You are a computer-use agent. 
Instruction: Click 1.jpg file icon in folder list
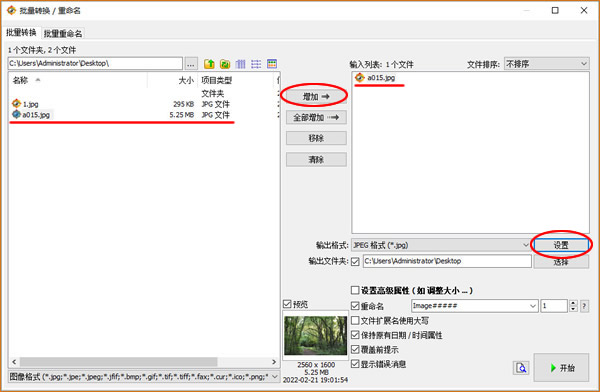click(16, 103)
